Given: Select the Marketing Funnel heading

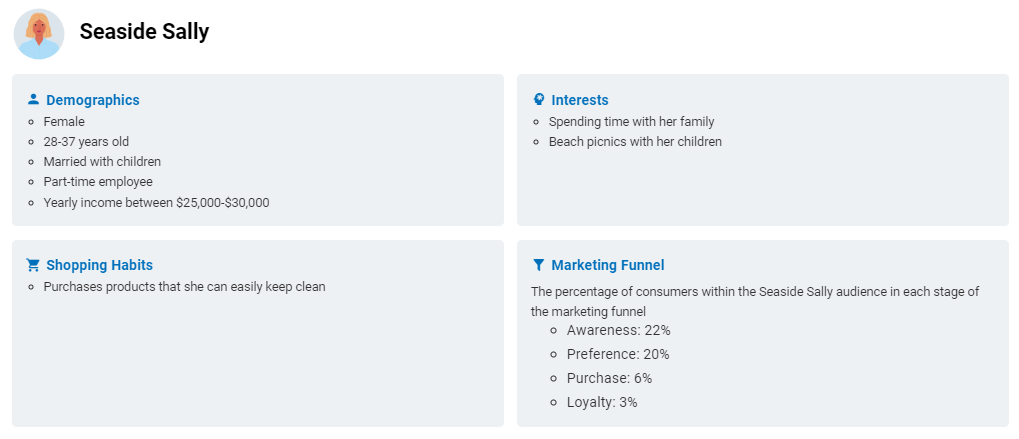Looking at the screenshot, I should point(608,265).
